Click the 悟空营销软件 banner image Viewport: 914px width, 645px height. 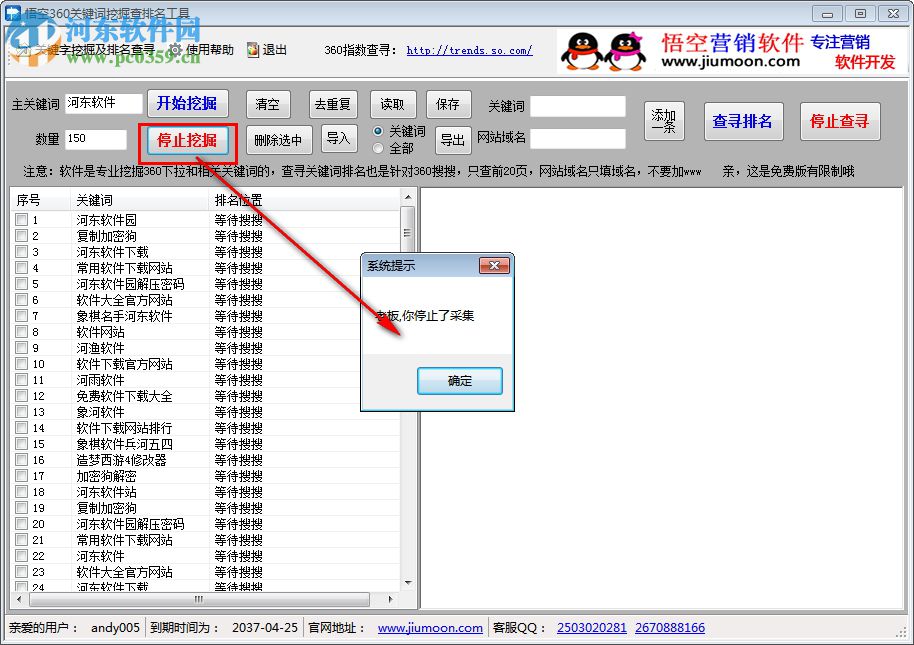[x=732, y=51]
